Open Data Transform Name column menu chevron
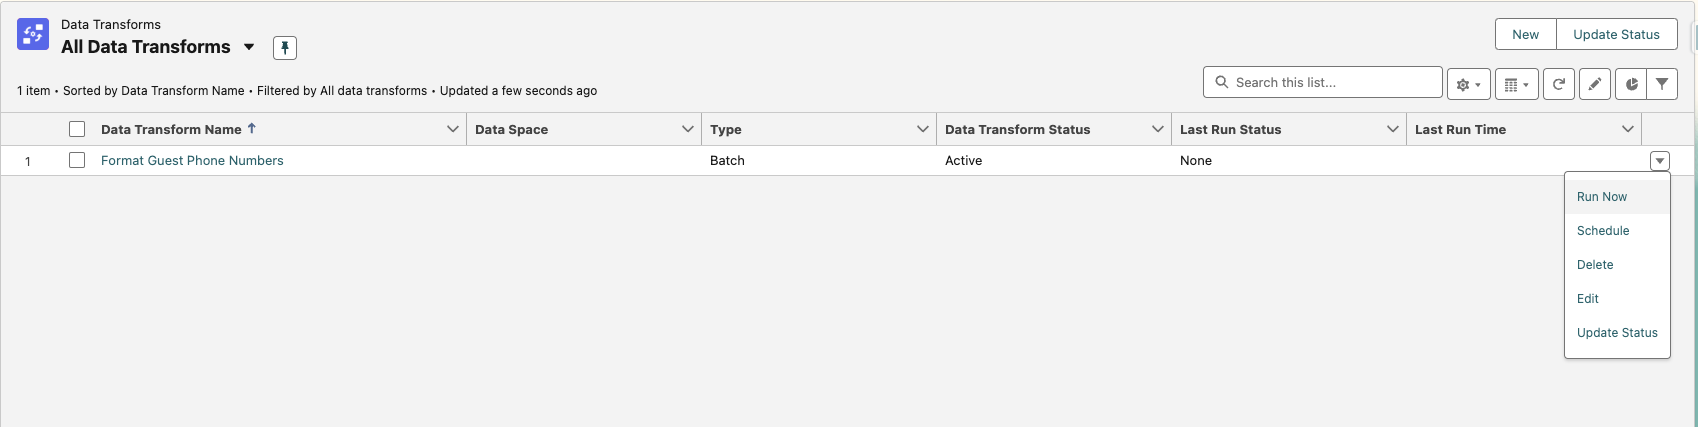This screenshot has width=1698, height=427. point(452,129)
